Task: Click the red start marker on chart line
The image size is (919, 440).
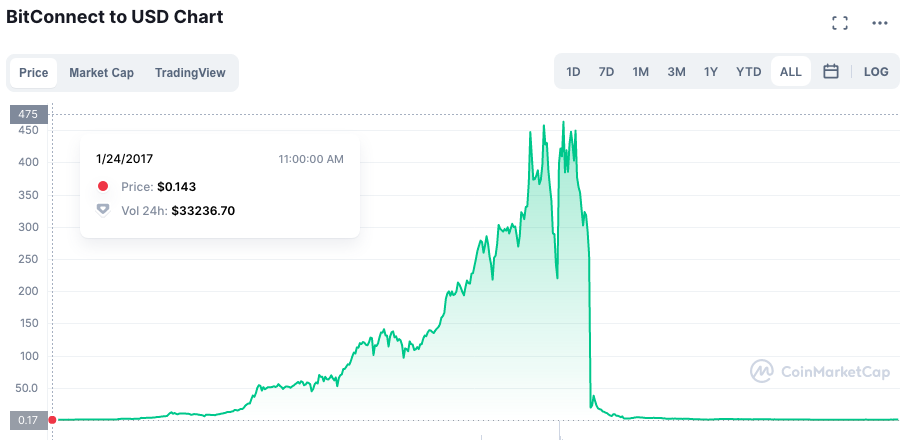Action: point(52,420)
